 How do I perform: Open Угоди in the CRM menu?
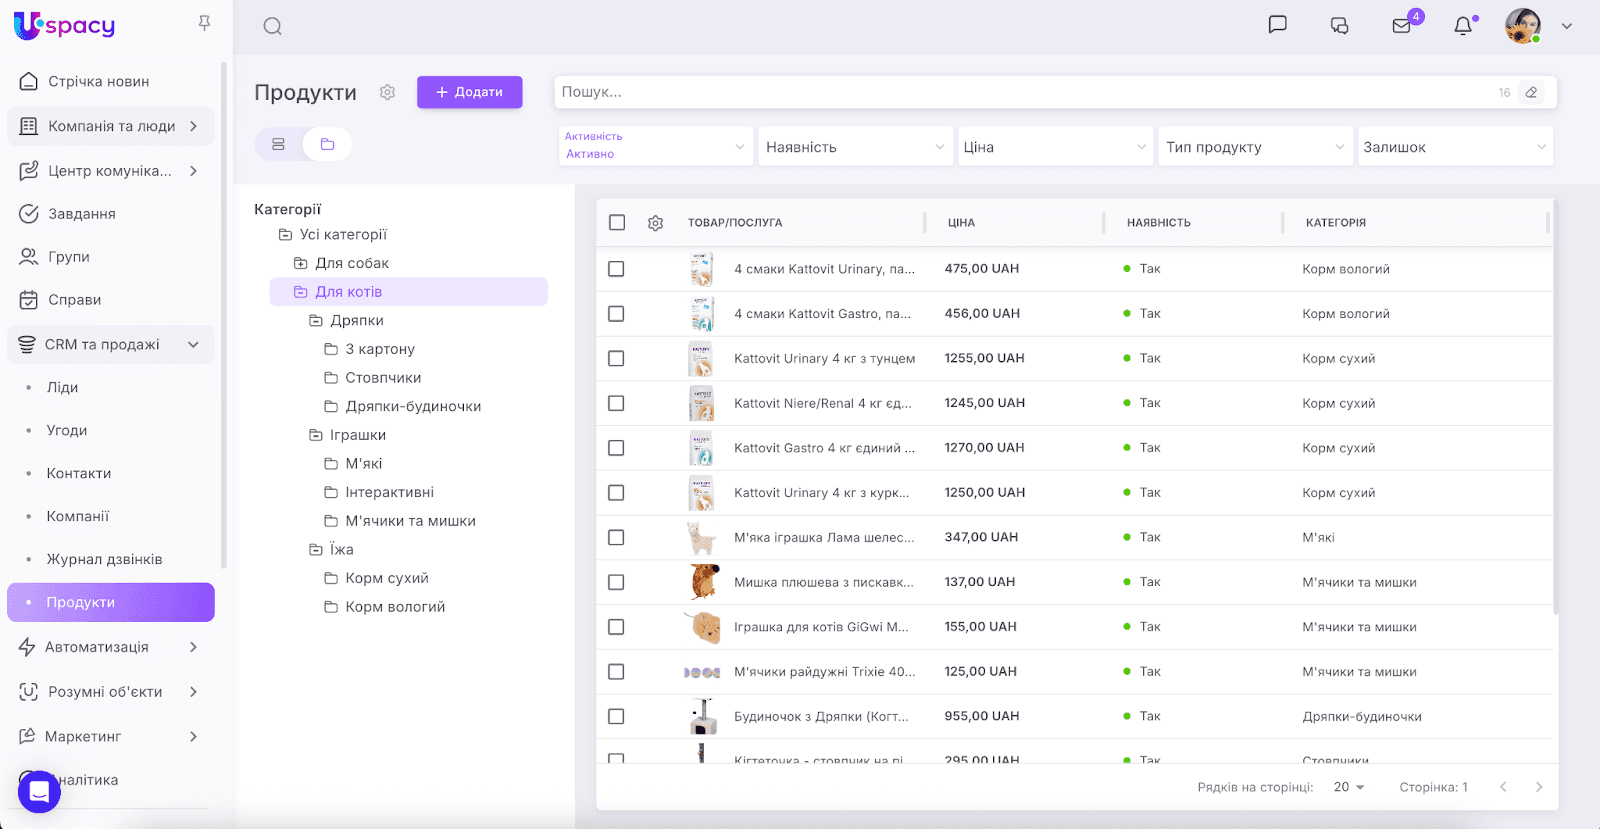pos(67,430)
